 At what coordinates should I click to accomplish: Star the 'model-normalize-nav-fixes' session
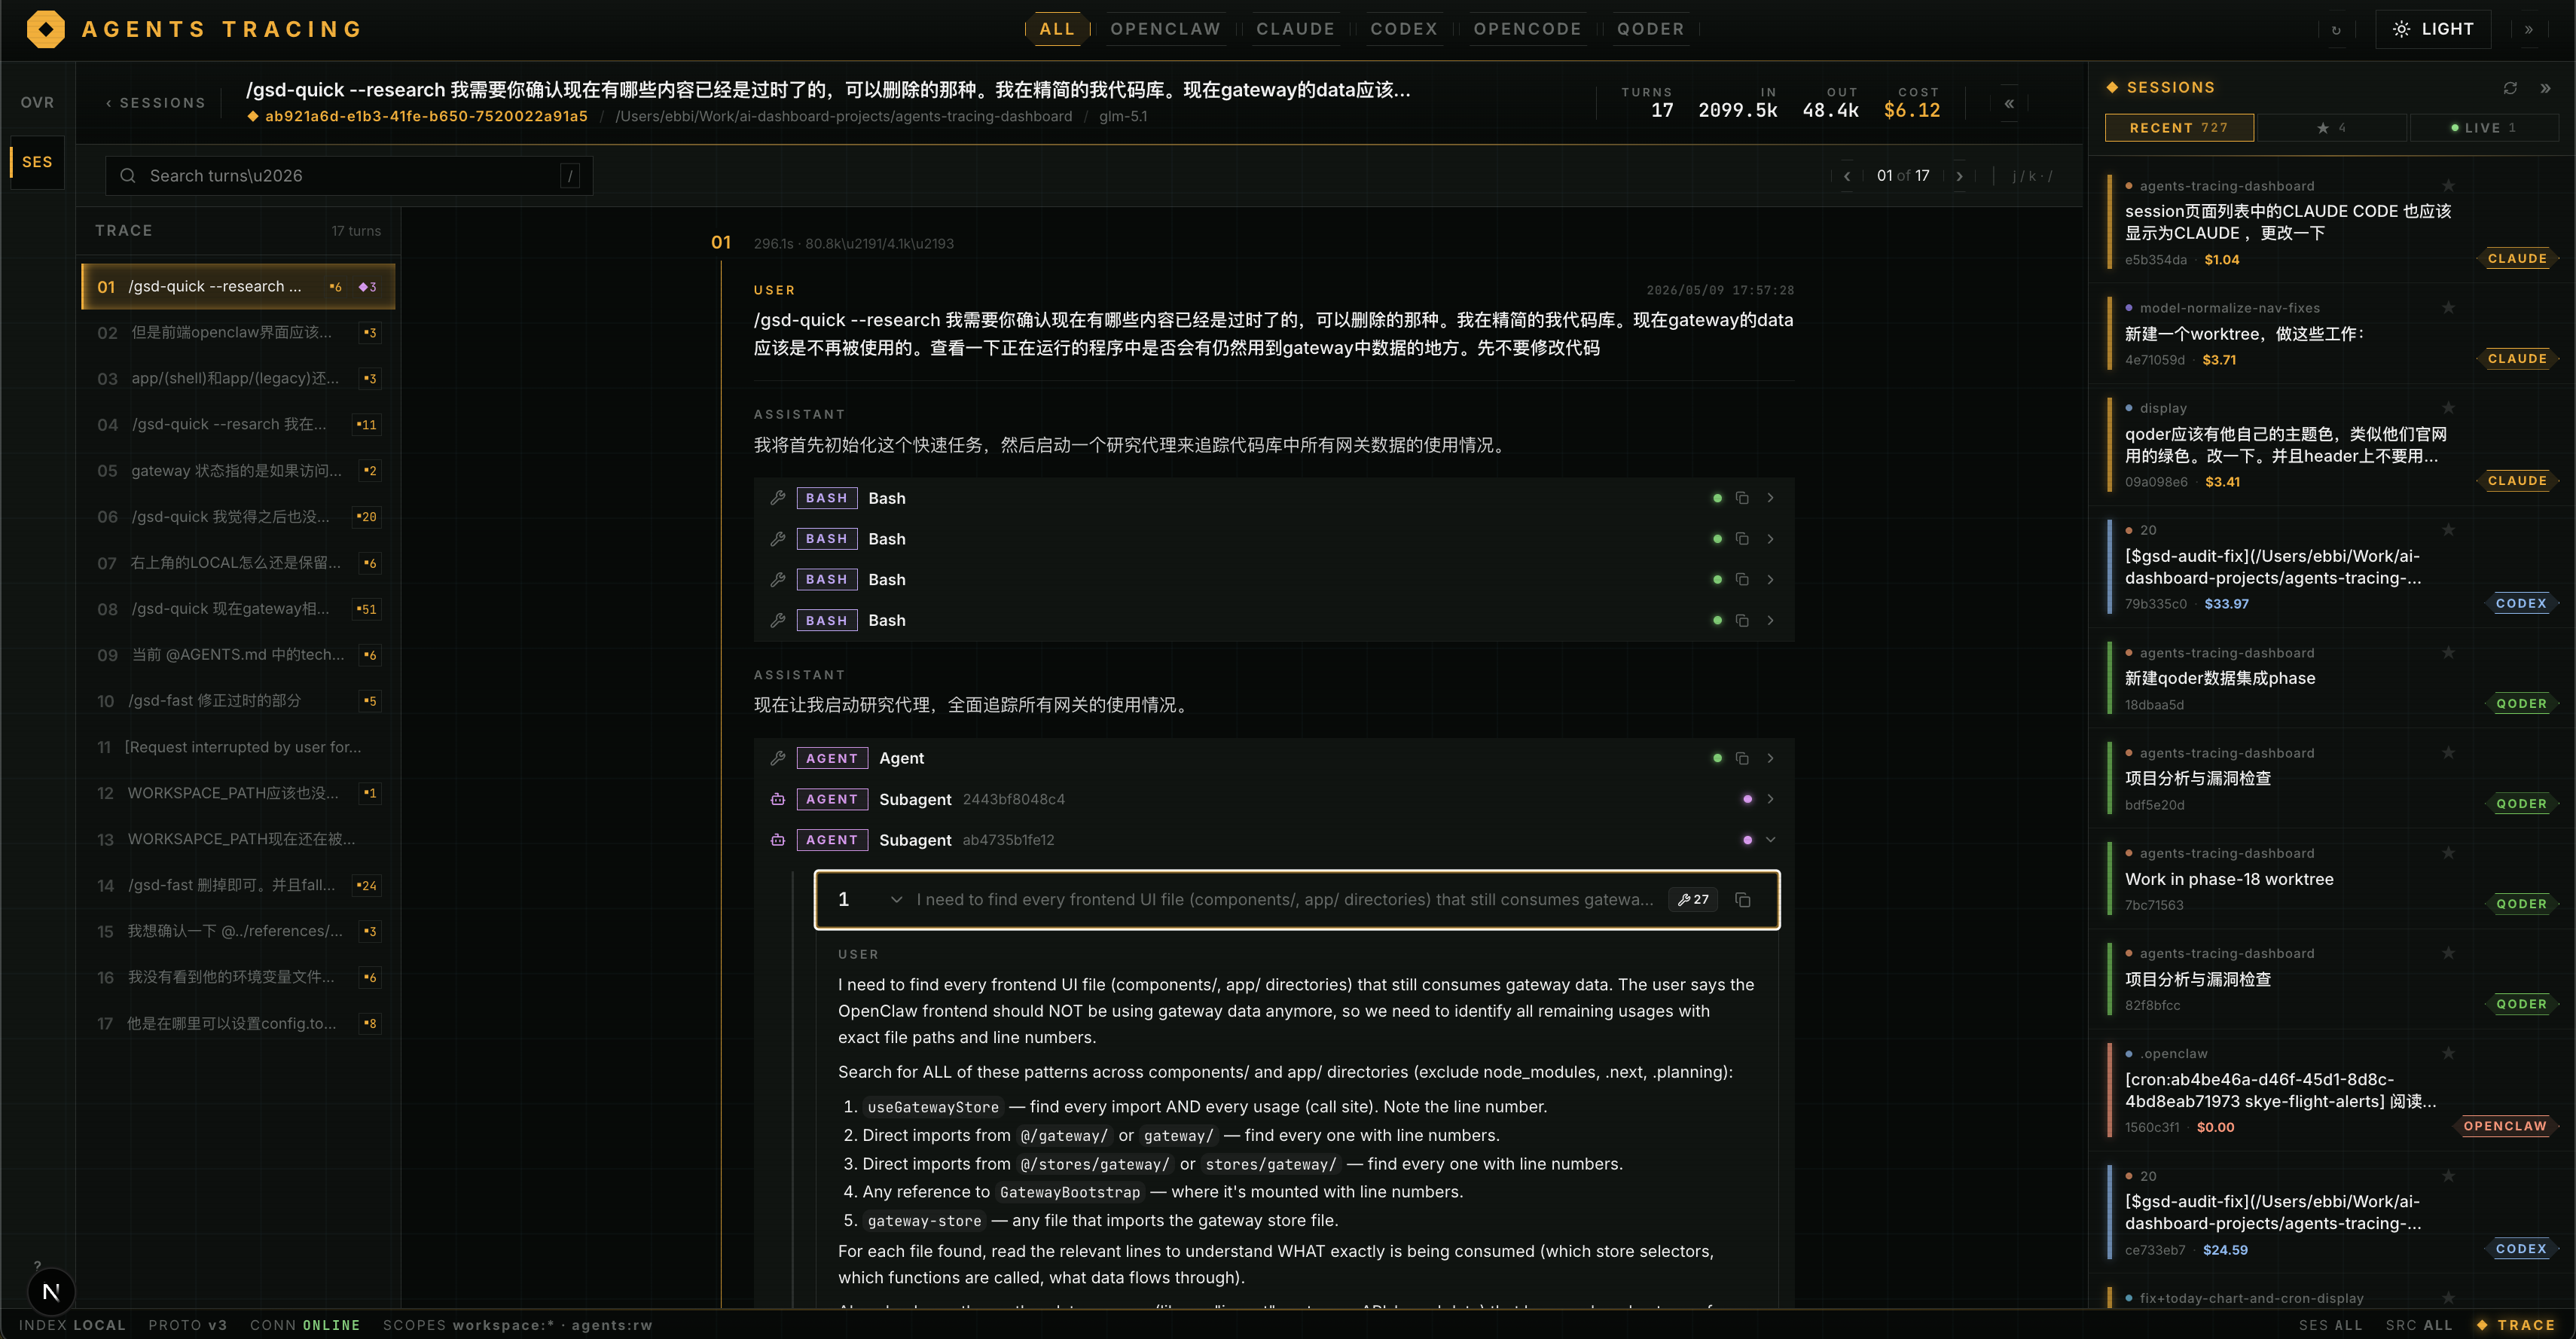[2449, 308]
